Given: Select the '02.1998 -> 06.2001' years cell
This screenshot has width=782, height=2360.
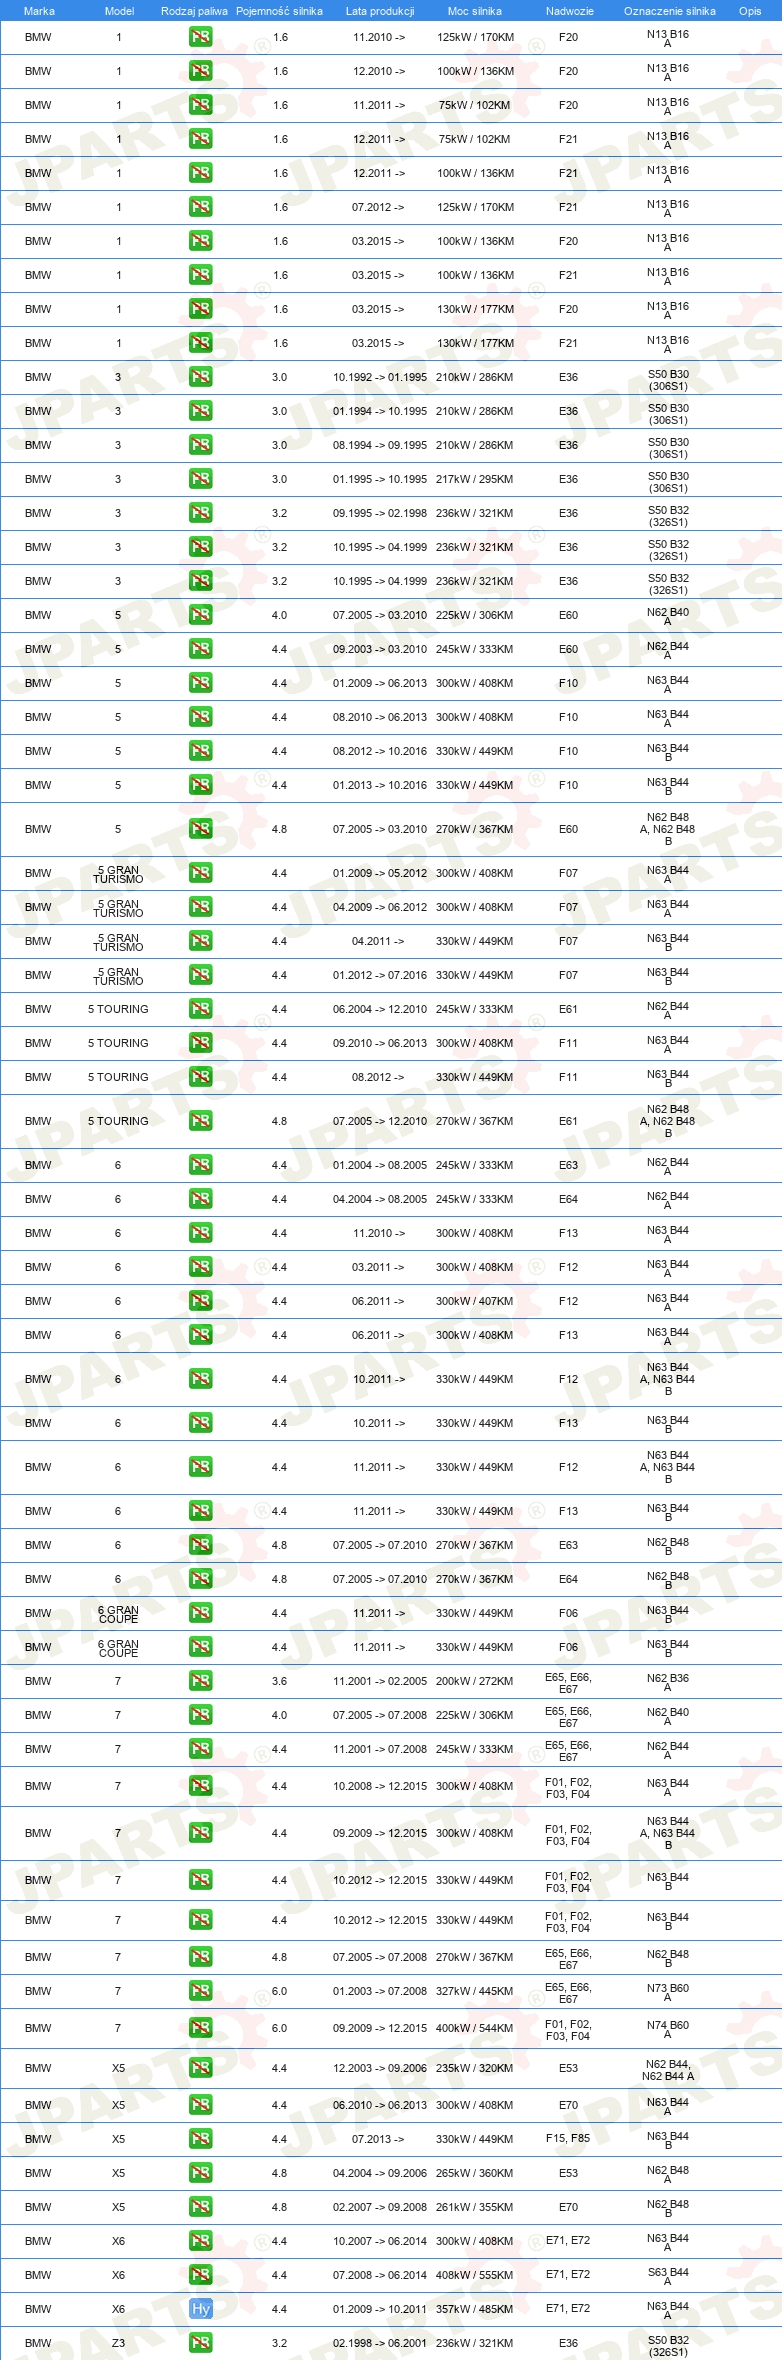Looking at the screenshot, I should [x=380, y=2343].
